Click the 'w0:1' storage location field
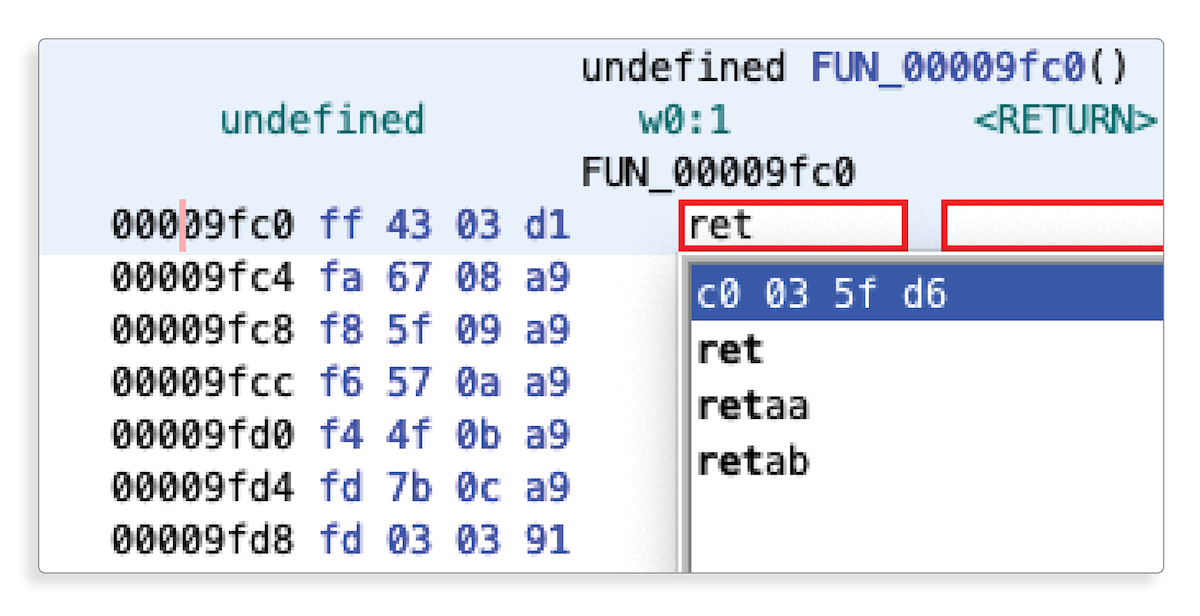The width and height of the screenshot is (1200, 616). pos(685,121)
